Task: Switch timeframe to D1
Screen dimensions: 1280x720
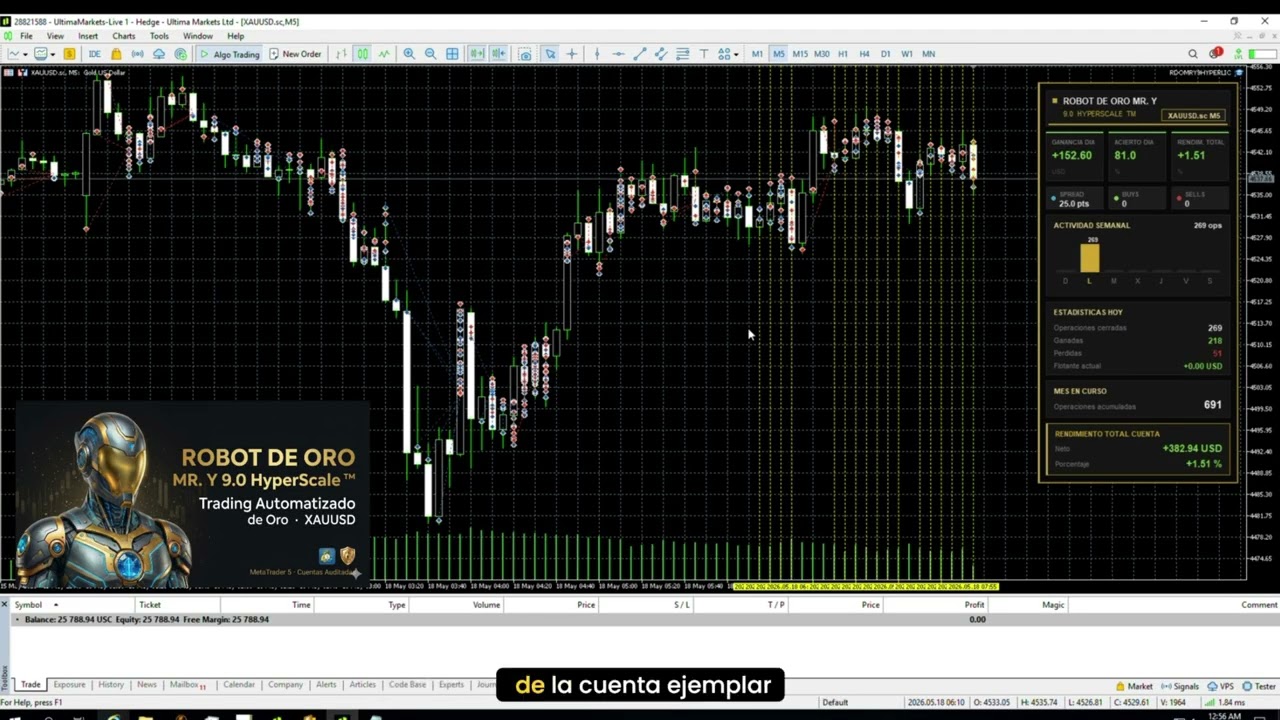Action: [x=885, y=54]
